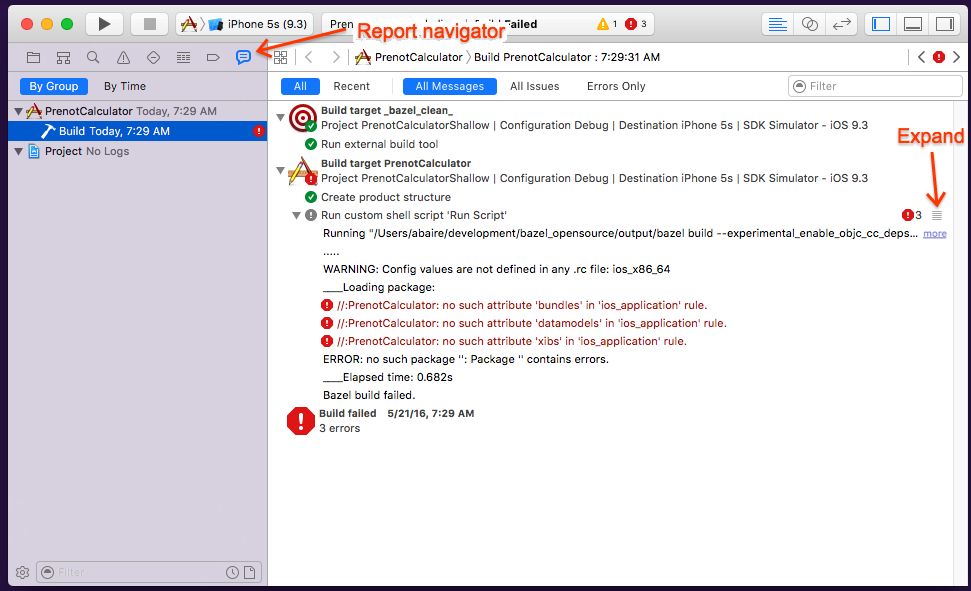Select the Bazel build failed. line
The image size is (971, 591).
point(369,395)
